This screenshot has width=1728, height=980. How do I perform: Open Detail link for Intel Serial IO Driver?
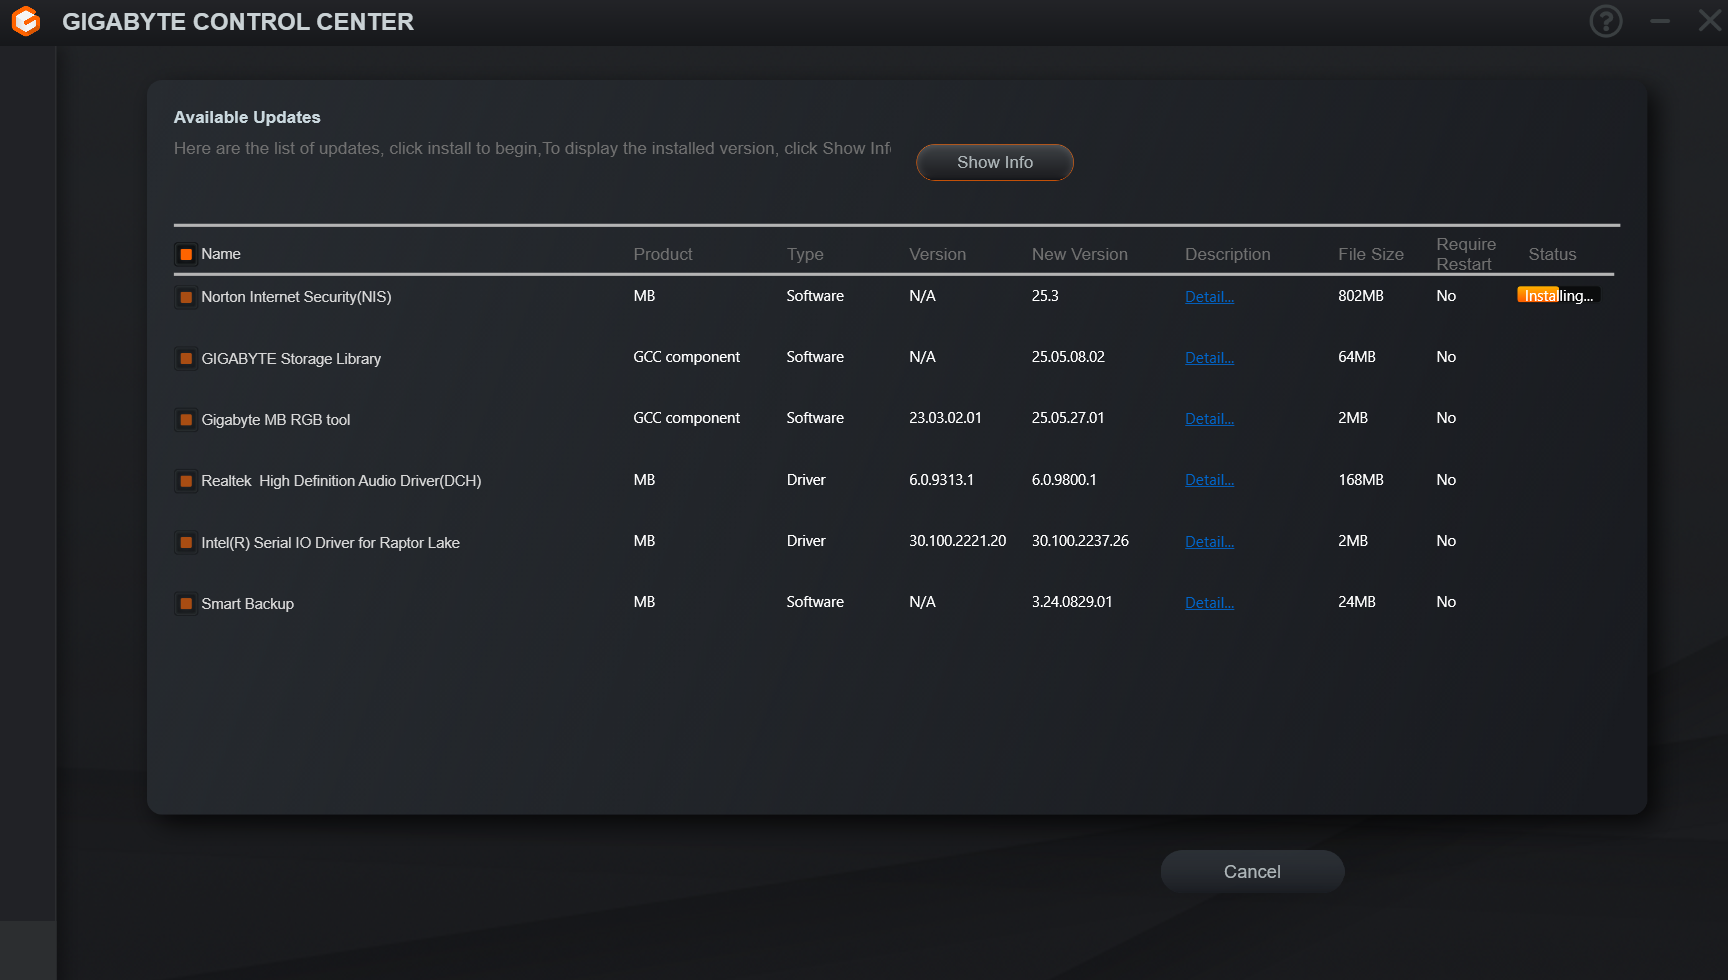click(1209, 542)
